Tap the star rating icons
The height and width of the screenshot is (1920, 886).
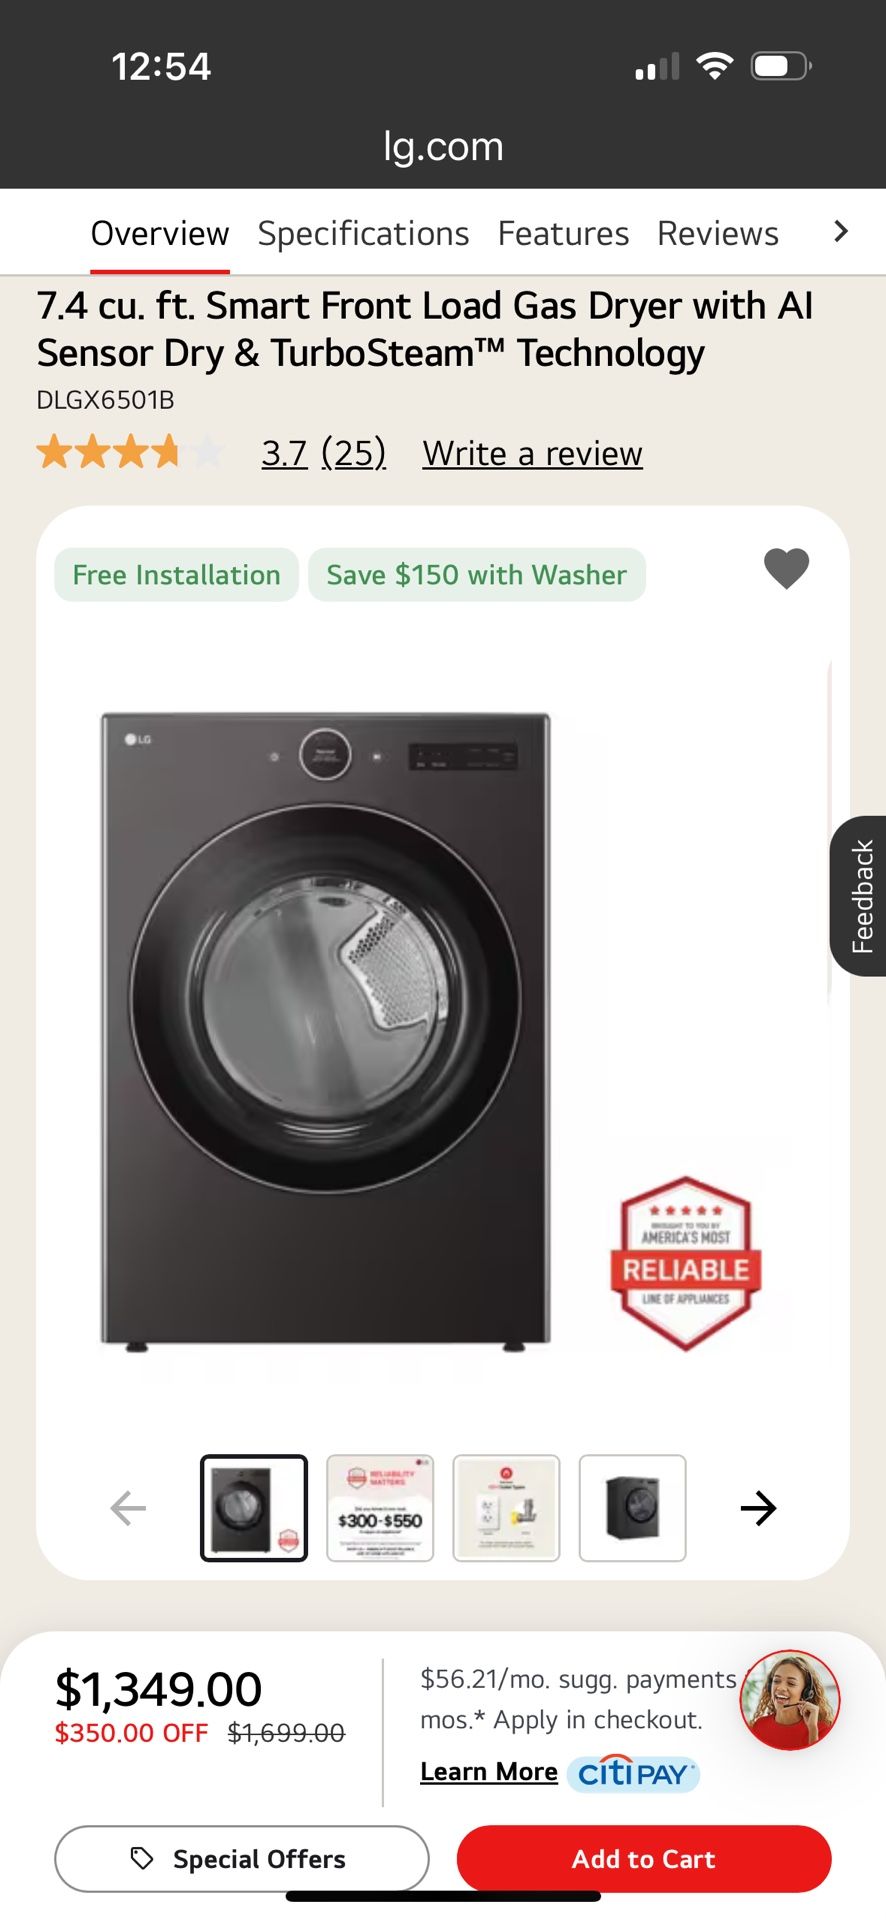point(130,452)
